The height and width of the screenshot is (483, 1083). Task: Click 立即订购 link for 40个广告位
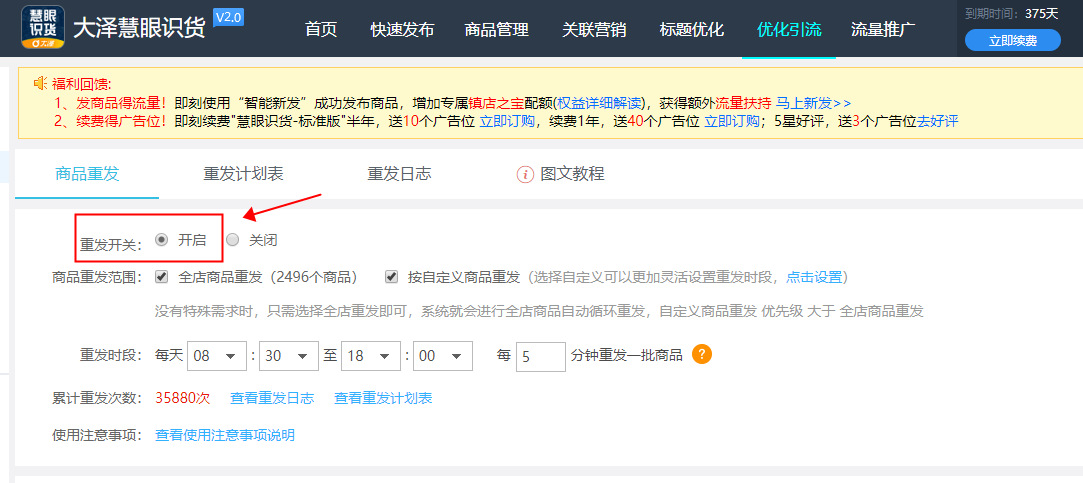[731, 122]
